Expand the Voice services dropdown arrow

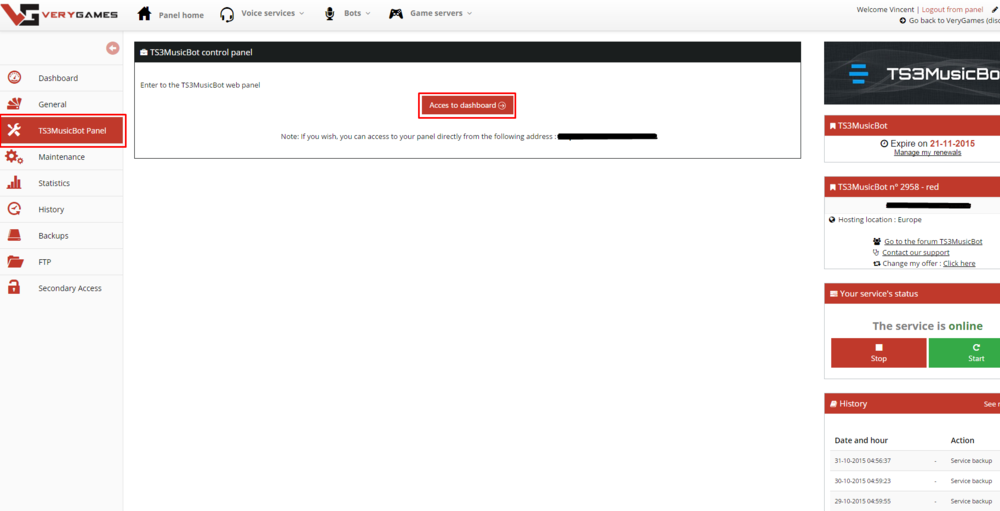click(x=302, y=13)
